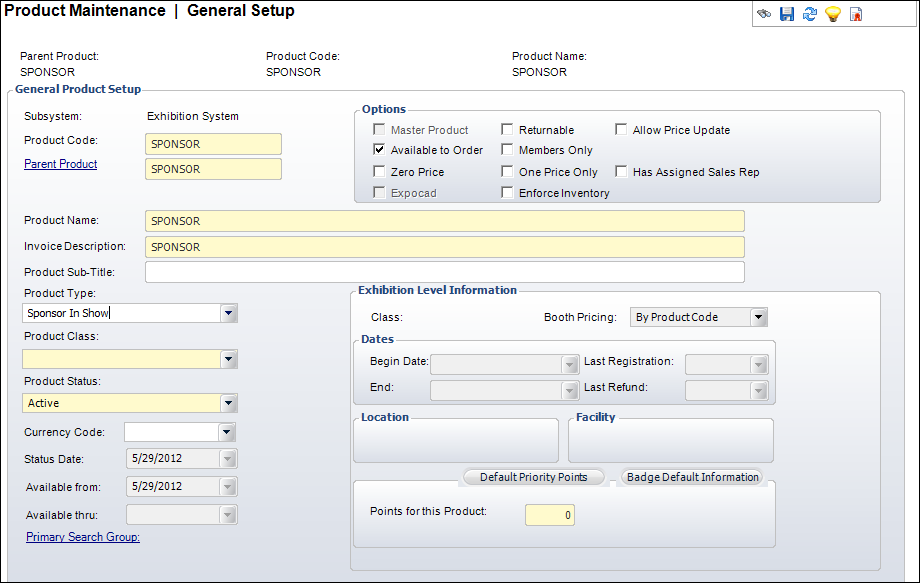Click the Product Sub-Title text field
The width and height of the screenshot is (920, 583).
(444, 272)
